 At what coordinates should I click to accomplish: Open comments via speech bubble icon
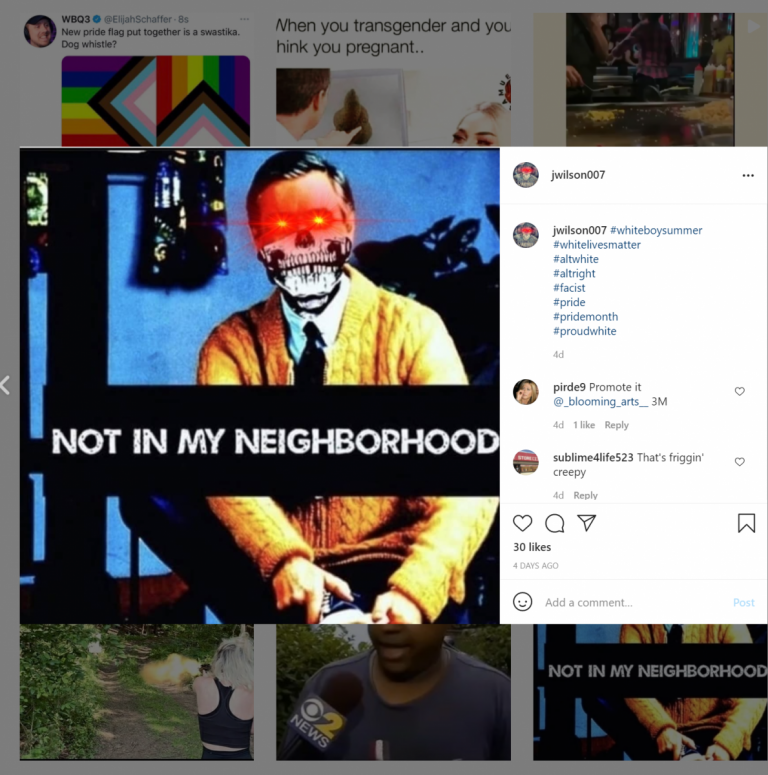(555, 523)
